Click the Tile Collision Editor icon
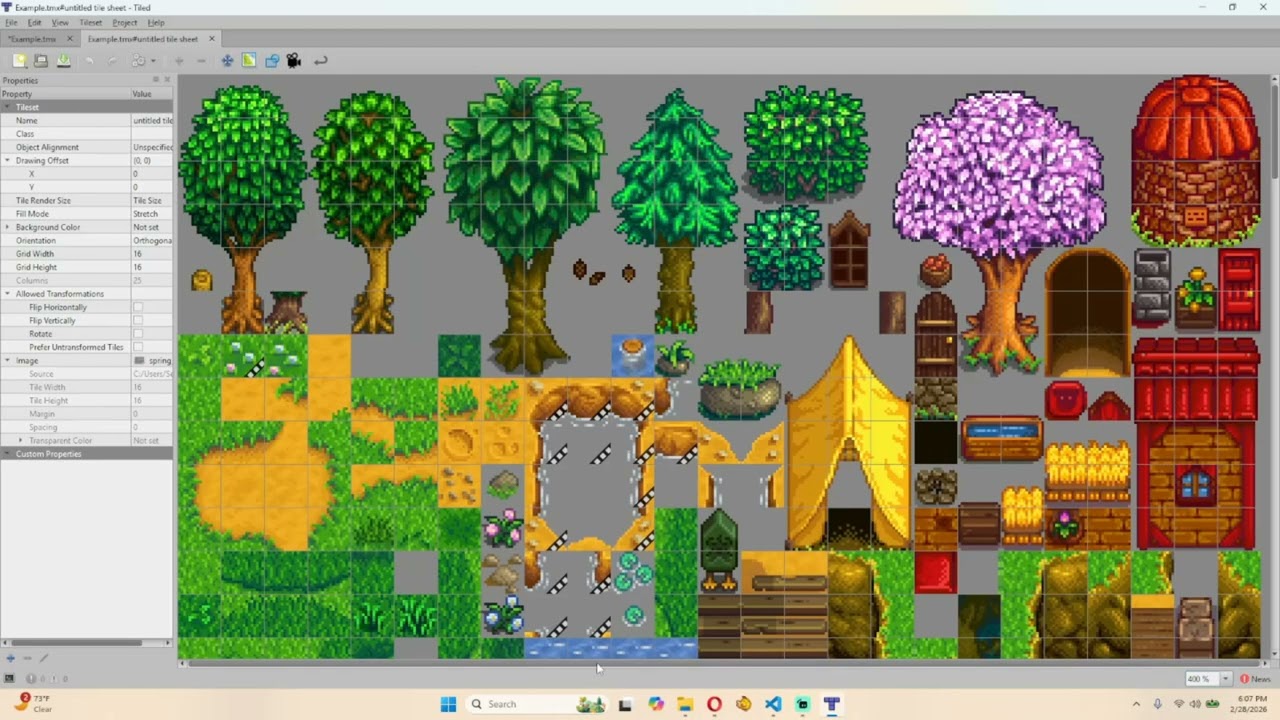The width and height of the screenshot is (1280, 720). click(x=271, y=61)
